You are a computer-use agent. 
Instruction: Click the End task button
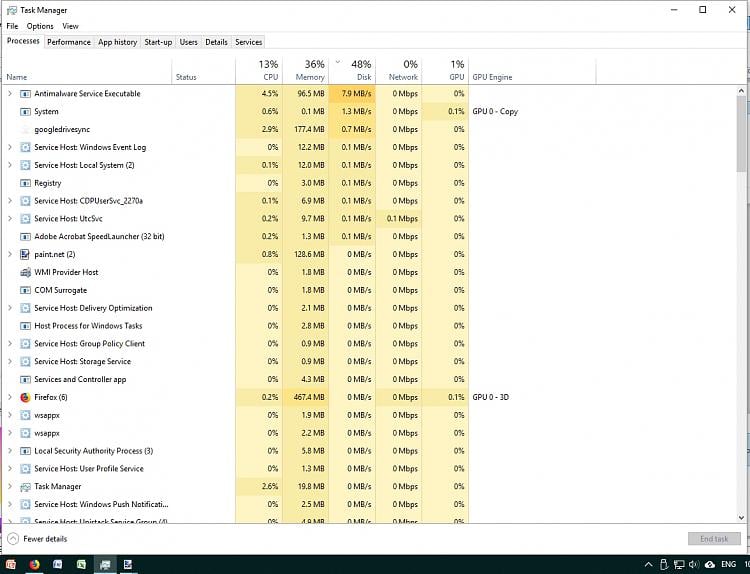pyautogui.click(x=714, y=539)
